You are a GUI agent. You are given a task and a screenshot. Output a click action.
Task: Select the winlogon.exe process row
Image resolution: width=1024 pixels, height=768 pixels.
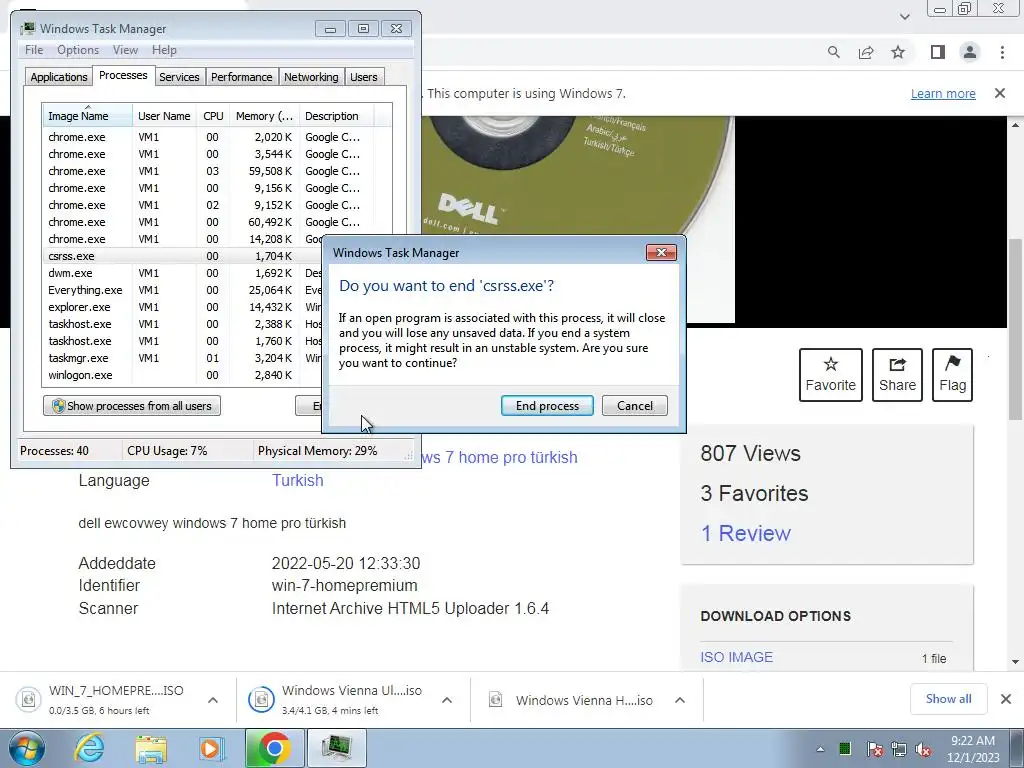tap(184, 375)
